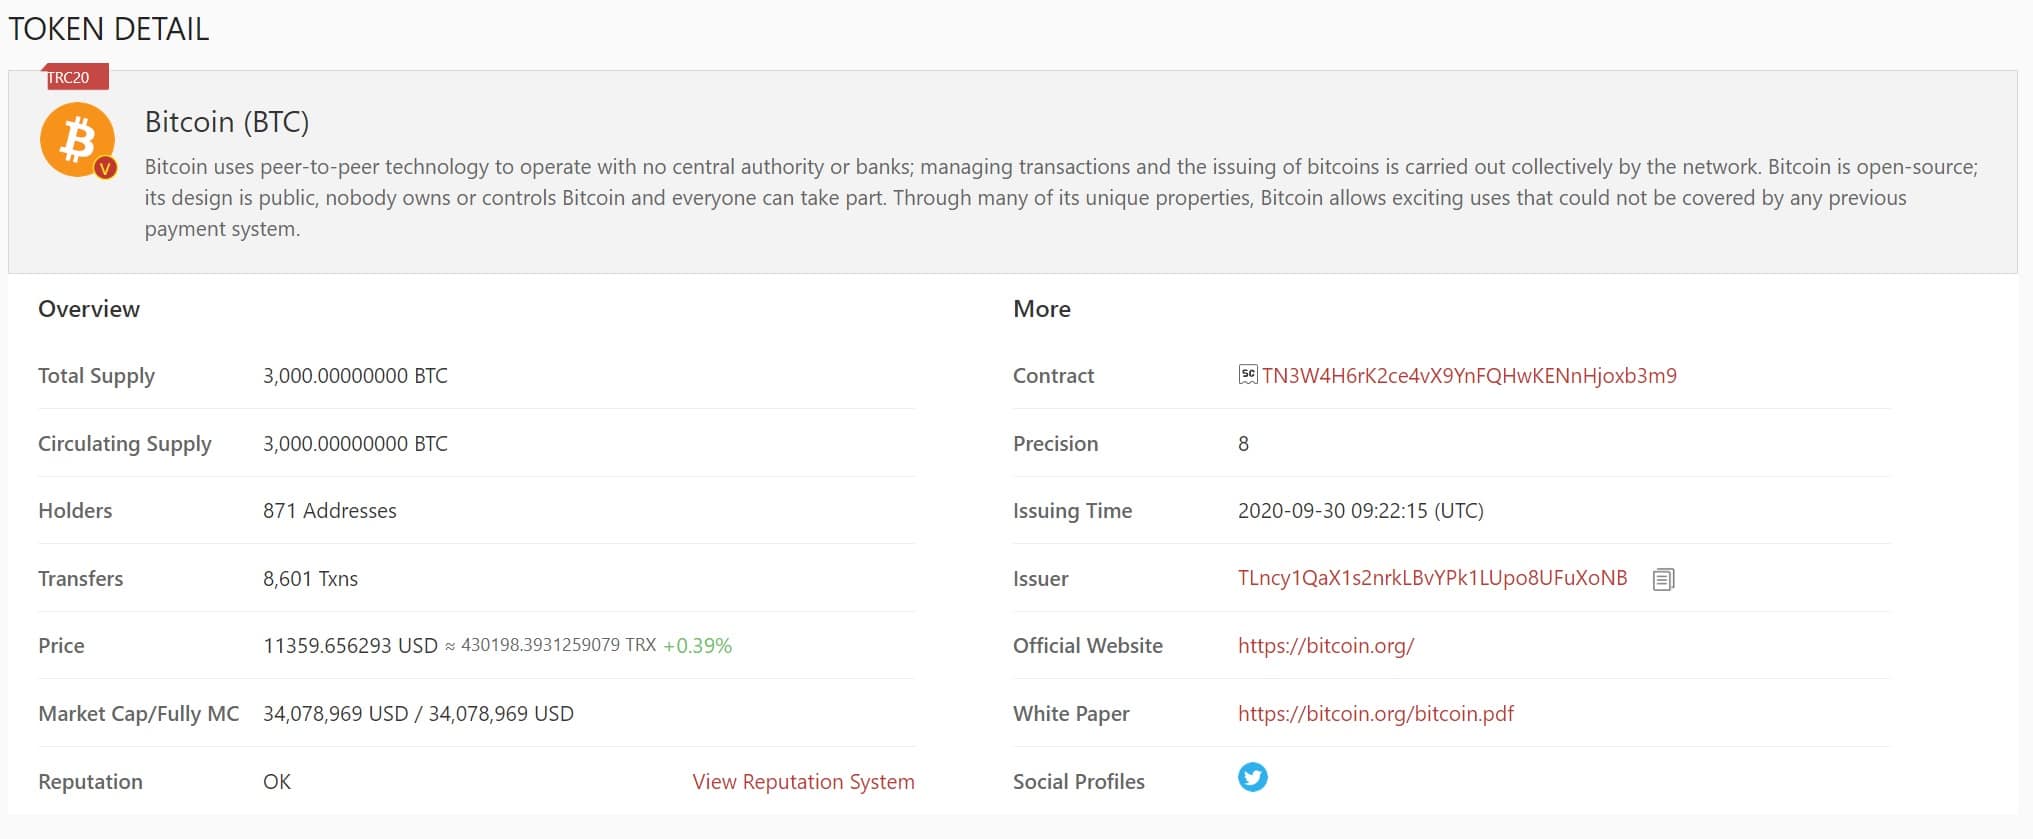Open the Twitter social profile icon
This screenshot has height=839, width=2033.
[x=1252, y=777]
